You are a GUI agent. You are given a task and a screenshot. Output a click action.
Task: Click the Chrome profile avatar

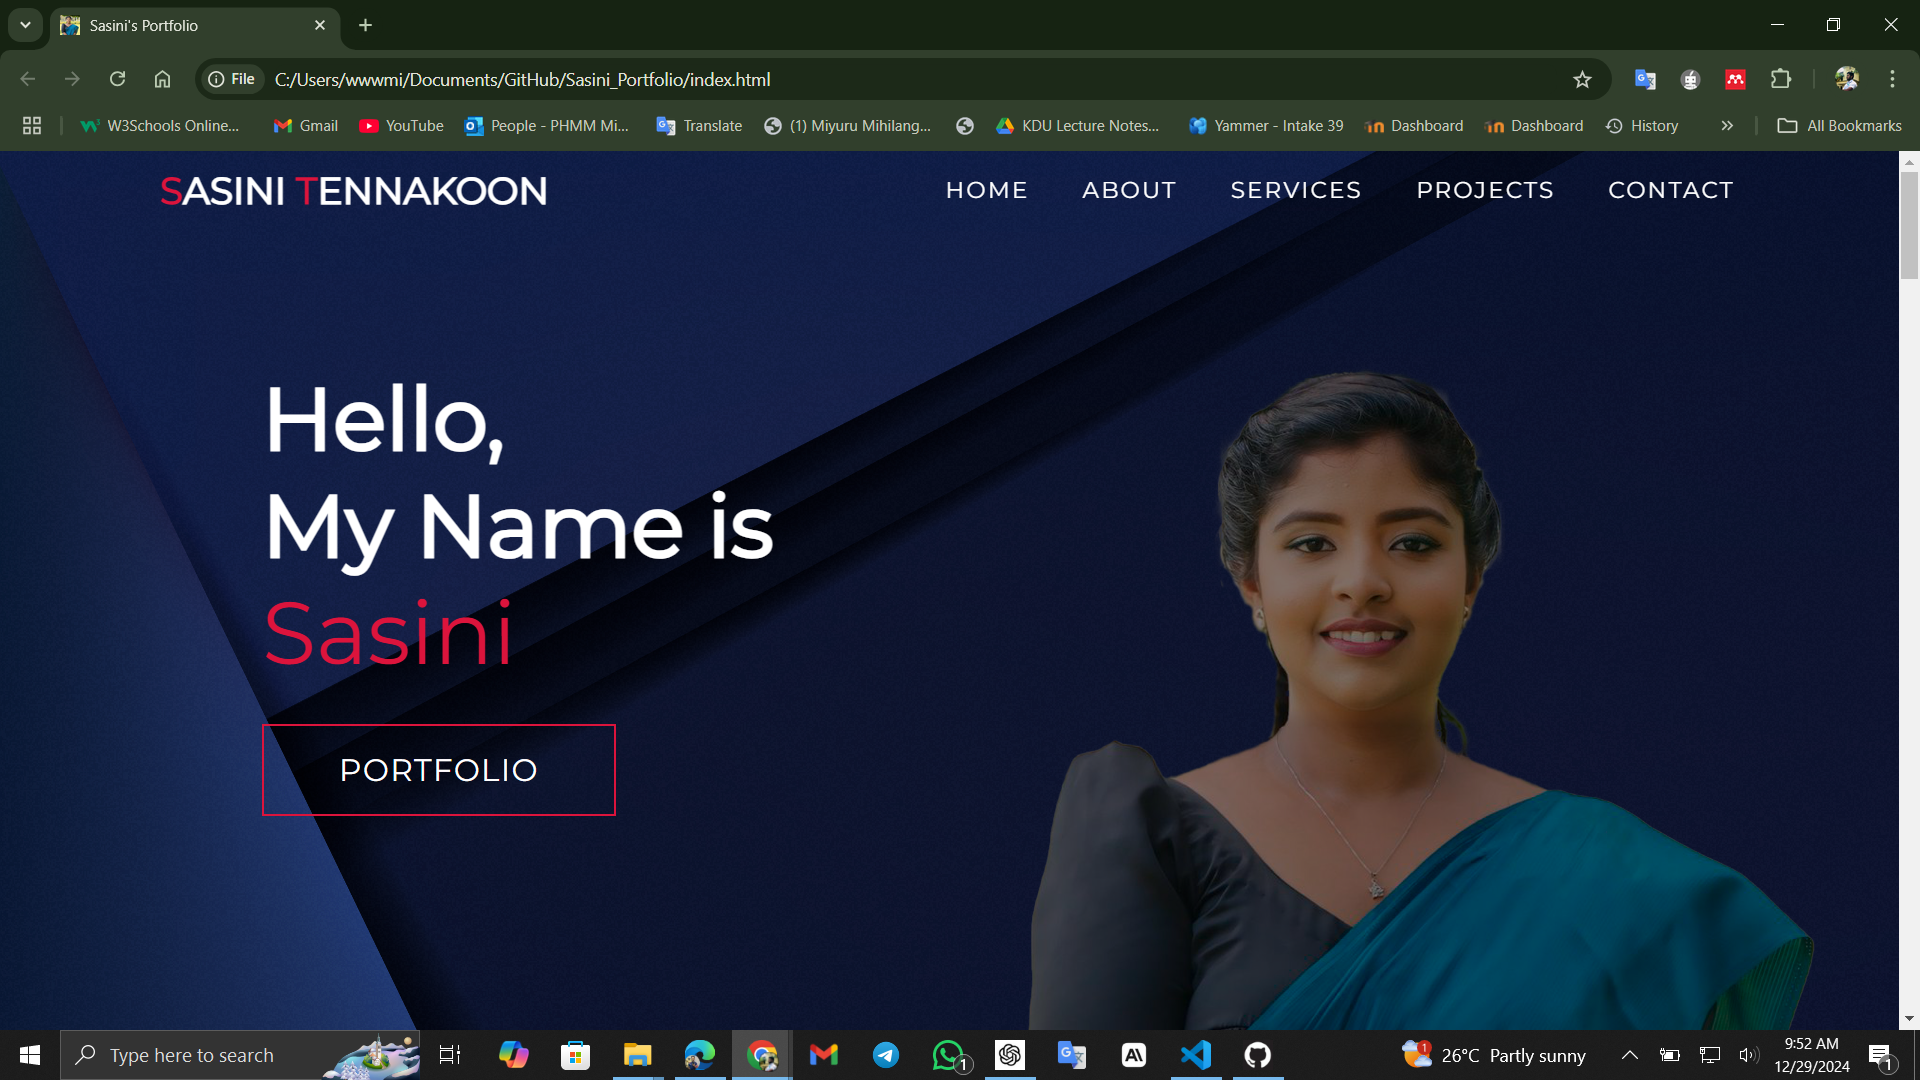pyautogui.click(x=1846, y=79)
